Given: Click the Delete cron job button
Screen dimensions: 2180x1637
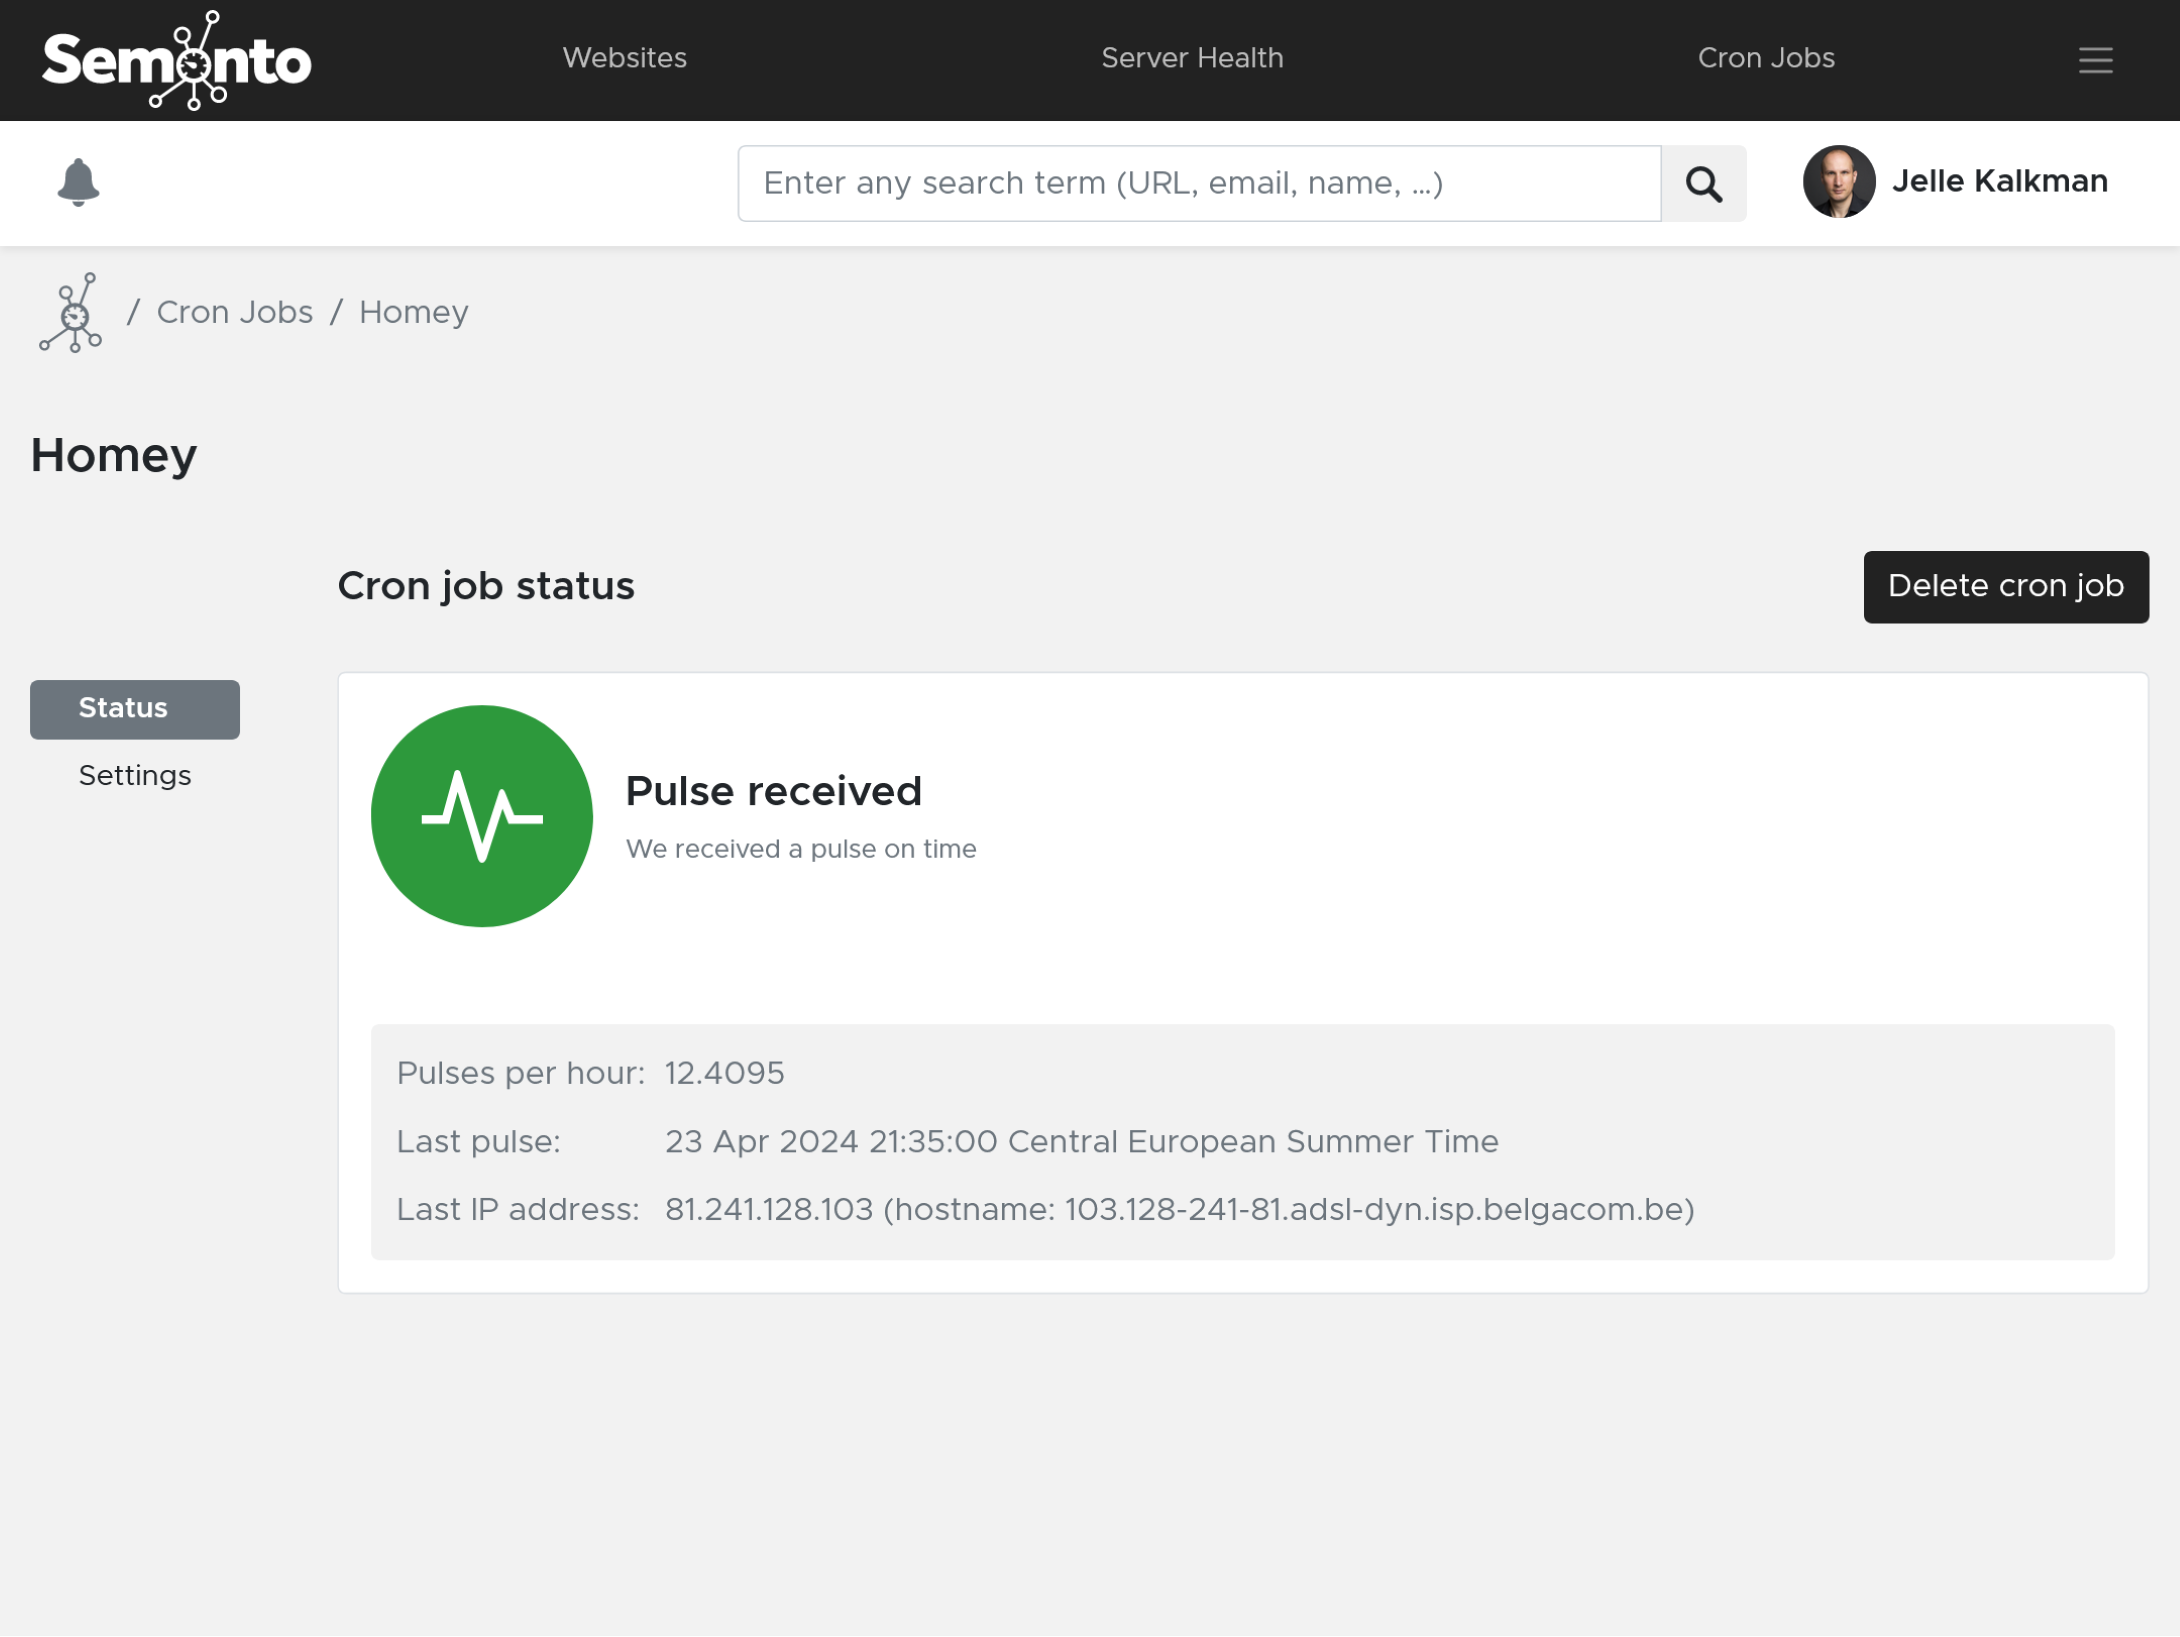Looking at the screenshot, I should pos(2006,586).
